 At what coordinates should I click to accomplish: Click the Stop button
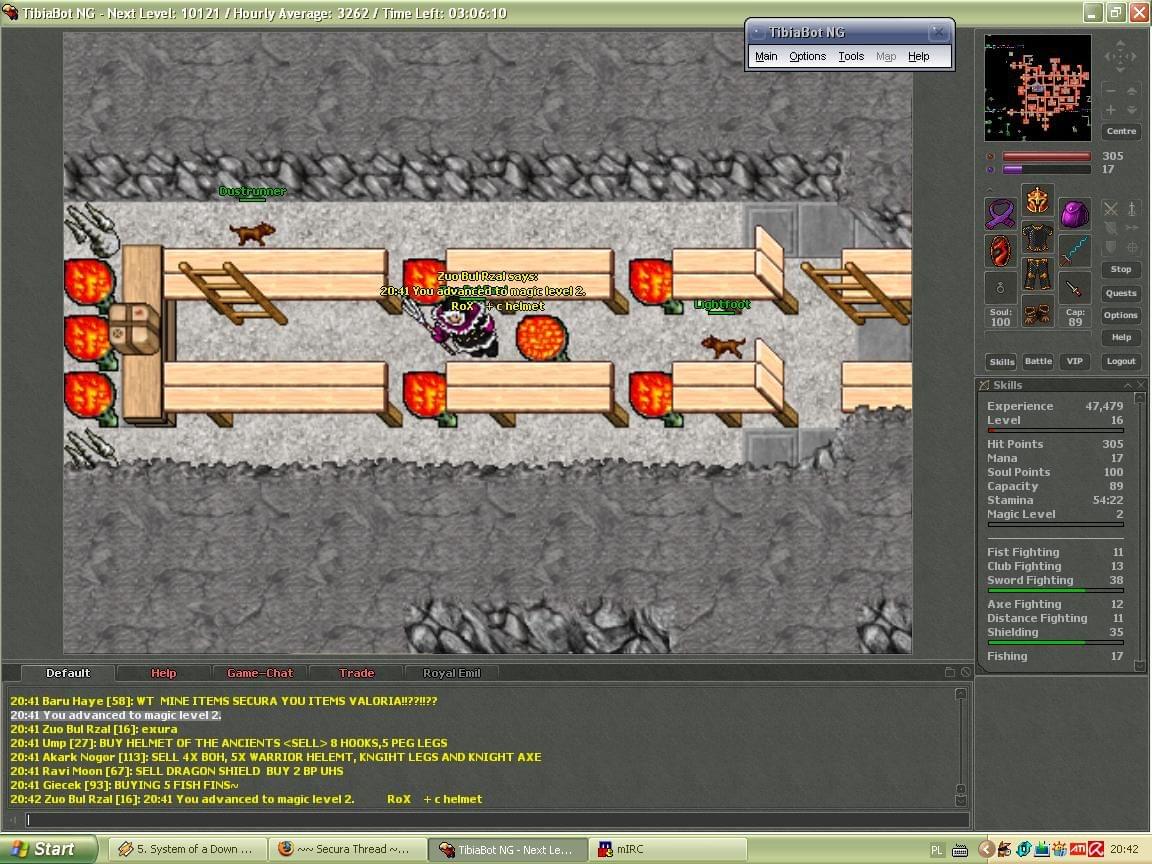pos(1121,270)
